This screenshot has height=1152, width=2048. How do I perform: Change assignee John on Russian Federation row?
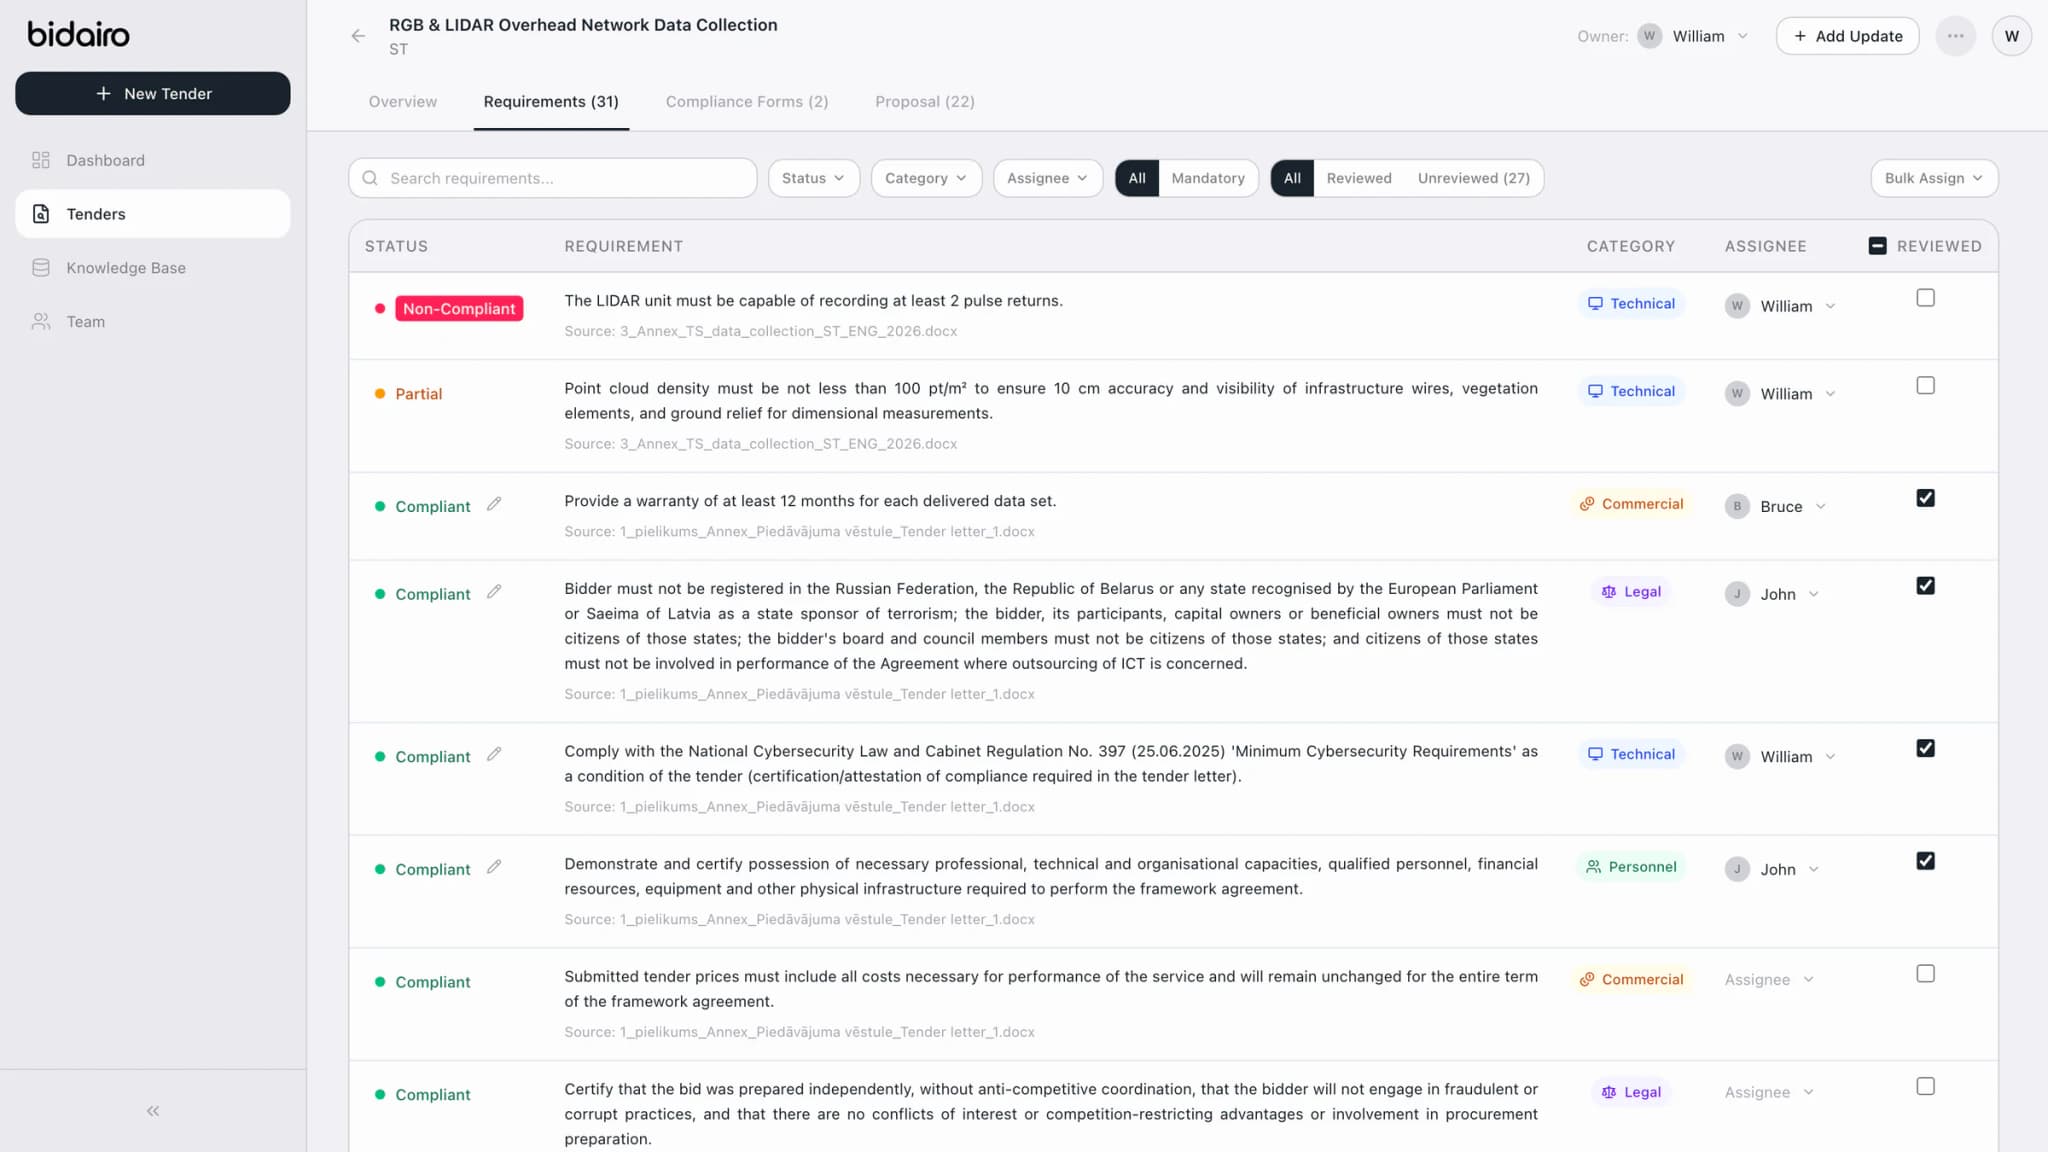[x=1772, y=594]
